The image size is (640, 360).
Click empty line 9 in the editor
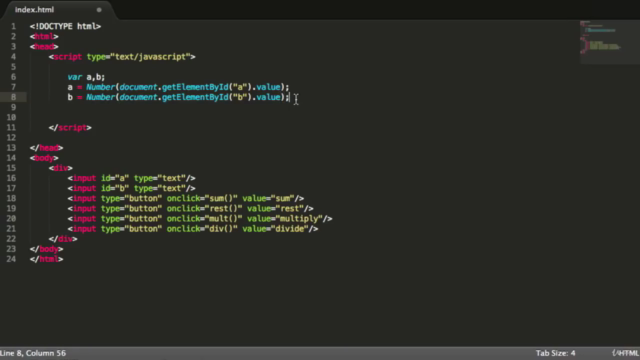click(x=302, y=107)
